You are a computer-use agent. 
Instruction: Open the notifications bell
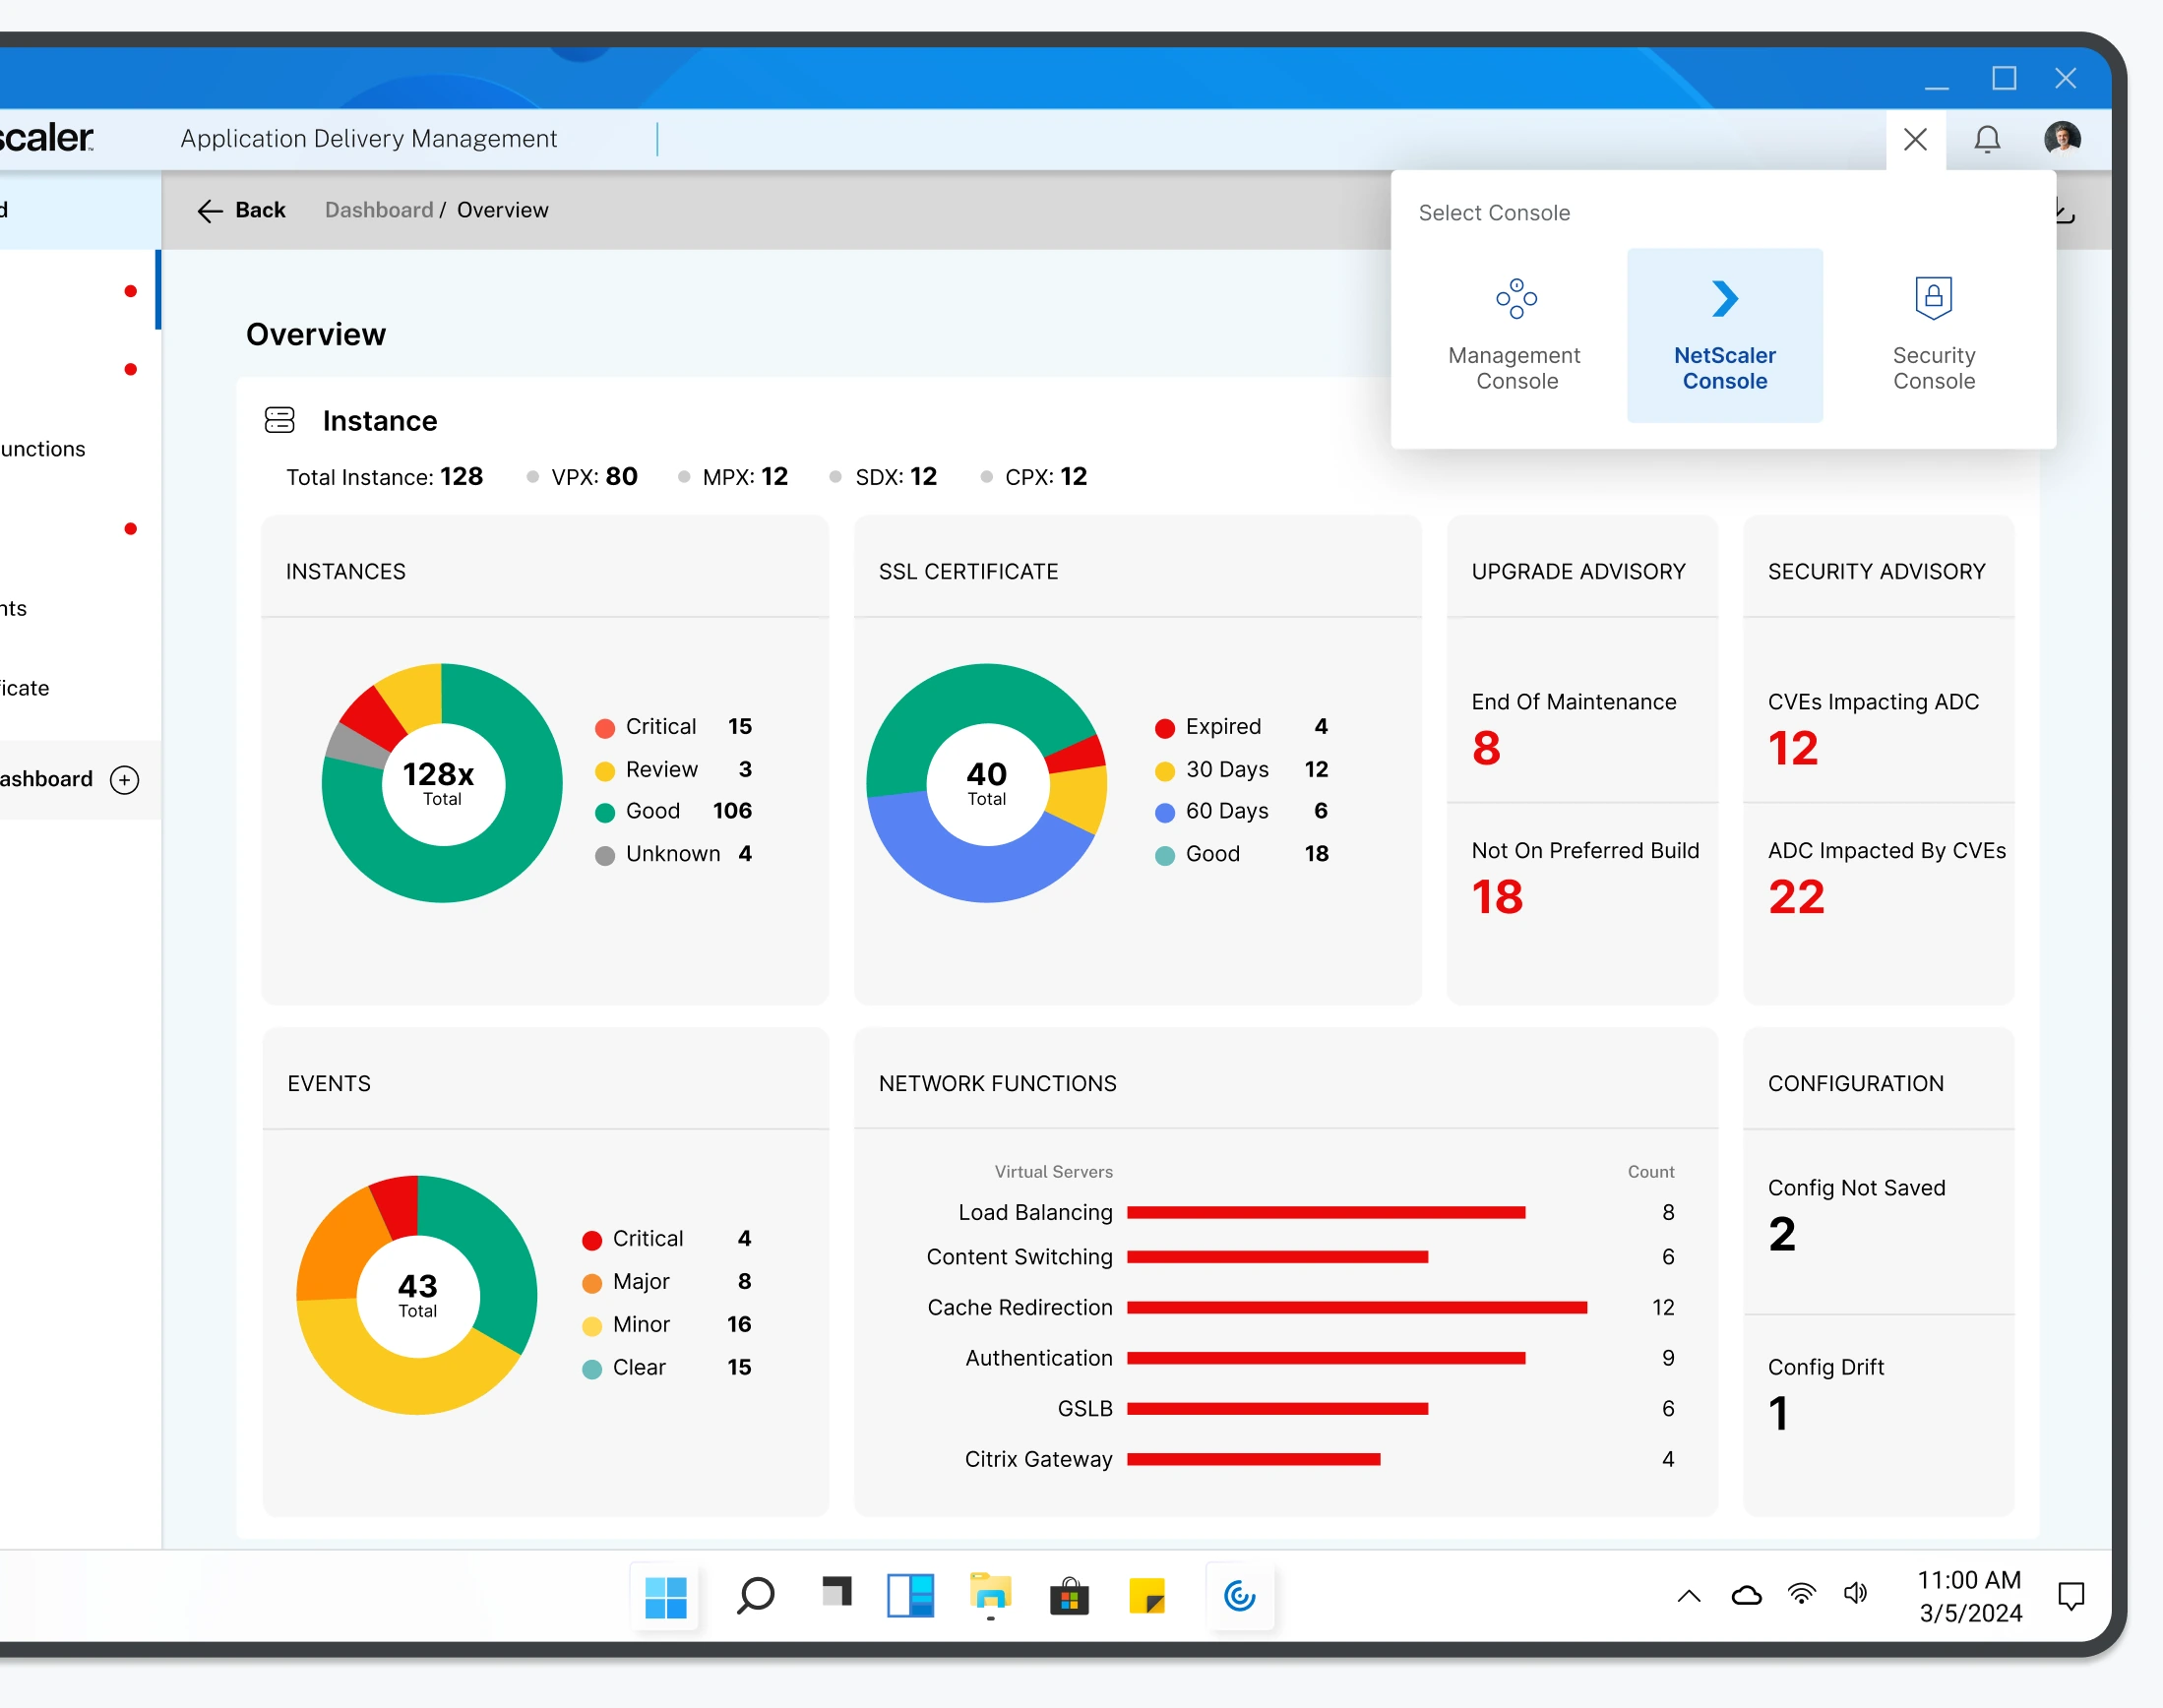pyautogui.click(x=1987, y=139)
